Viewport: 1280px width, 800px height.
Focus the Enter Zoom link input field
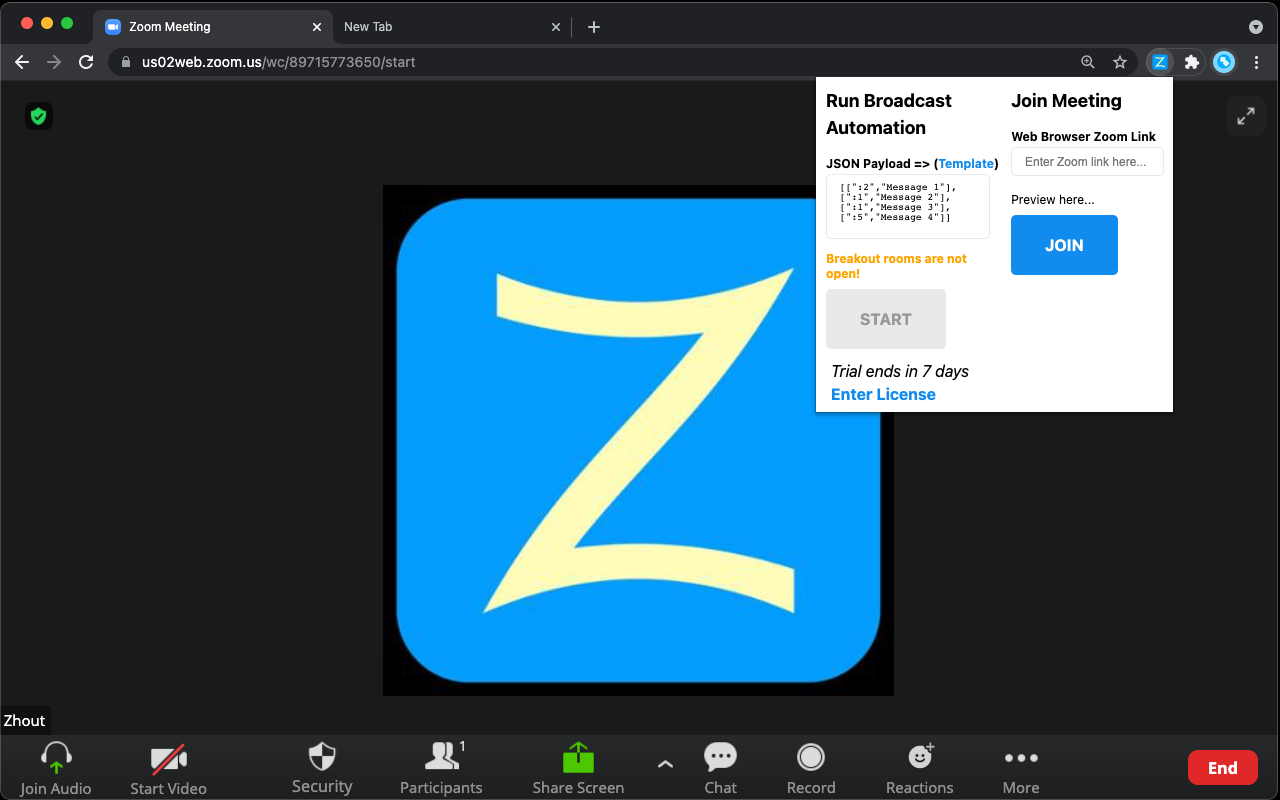[1087, 162]
